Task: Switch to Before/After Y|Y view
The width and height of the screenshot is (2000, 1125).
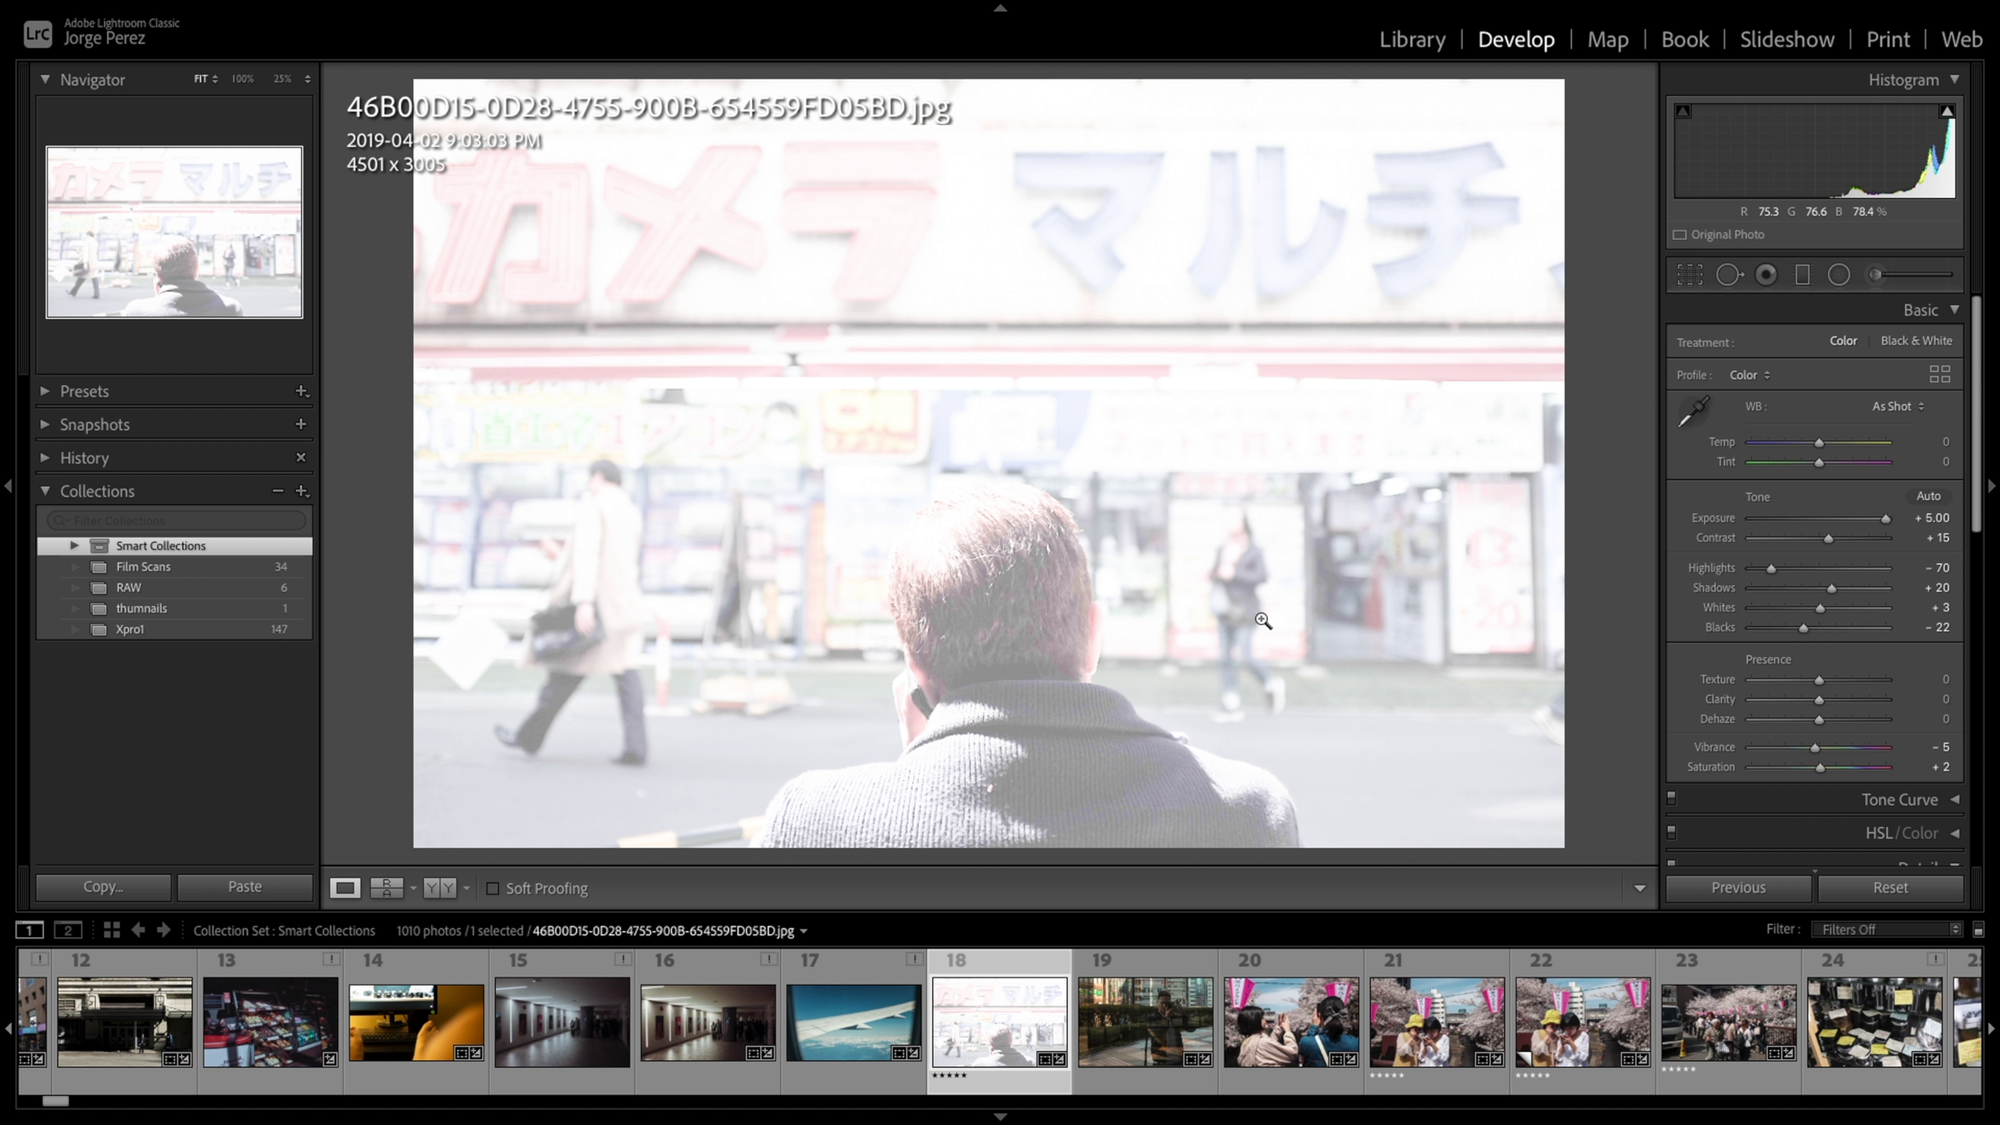Action: pos(440,888)
